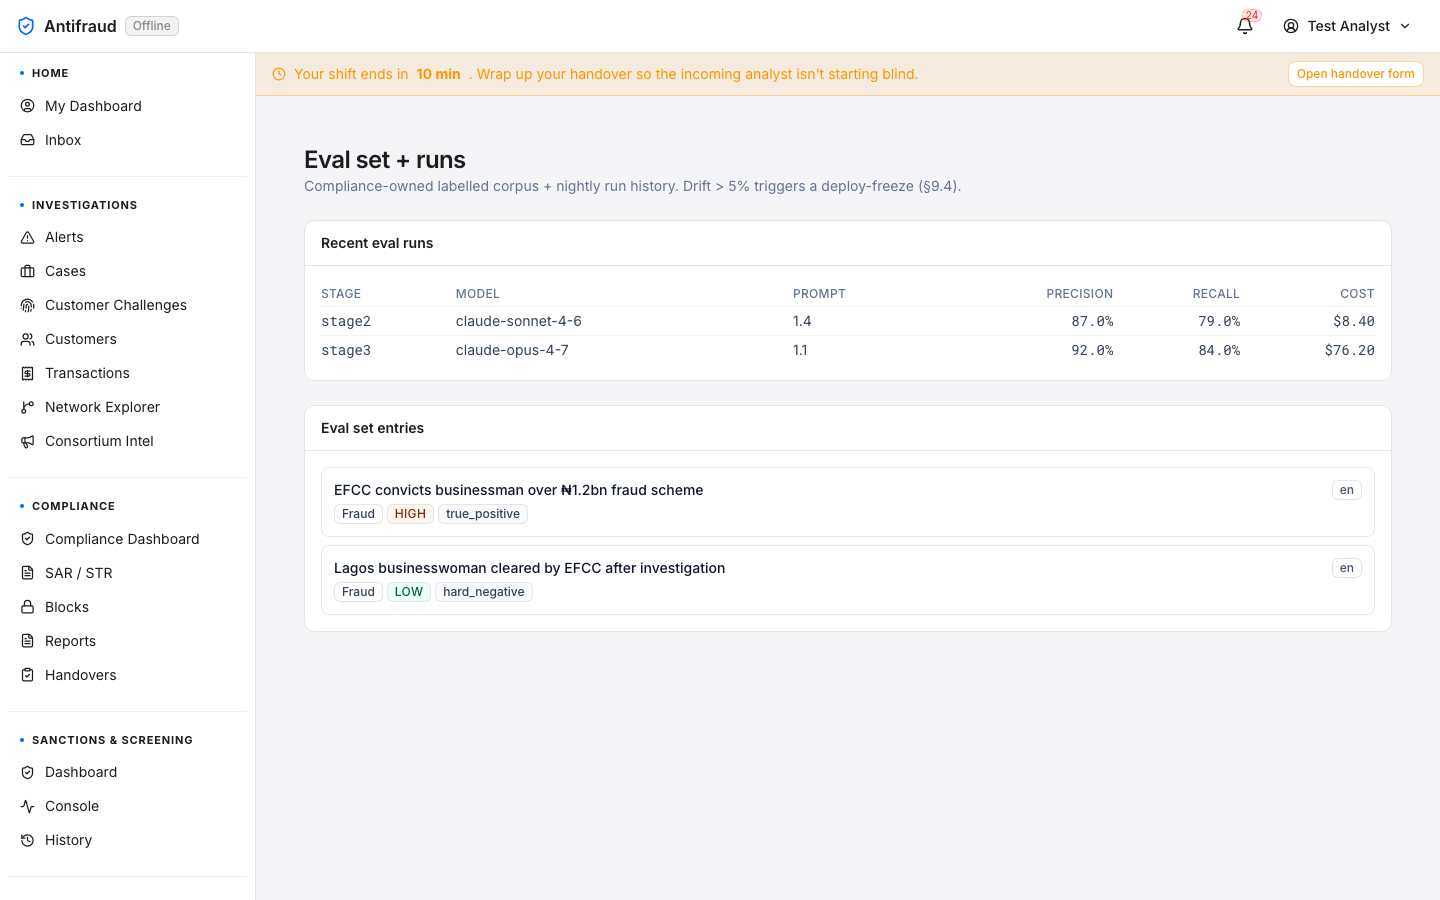1440x900 pixels.
Task: Open Customer Challenges page
Action: (x=127, y=305)
